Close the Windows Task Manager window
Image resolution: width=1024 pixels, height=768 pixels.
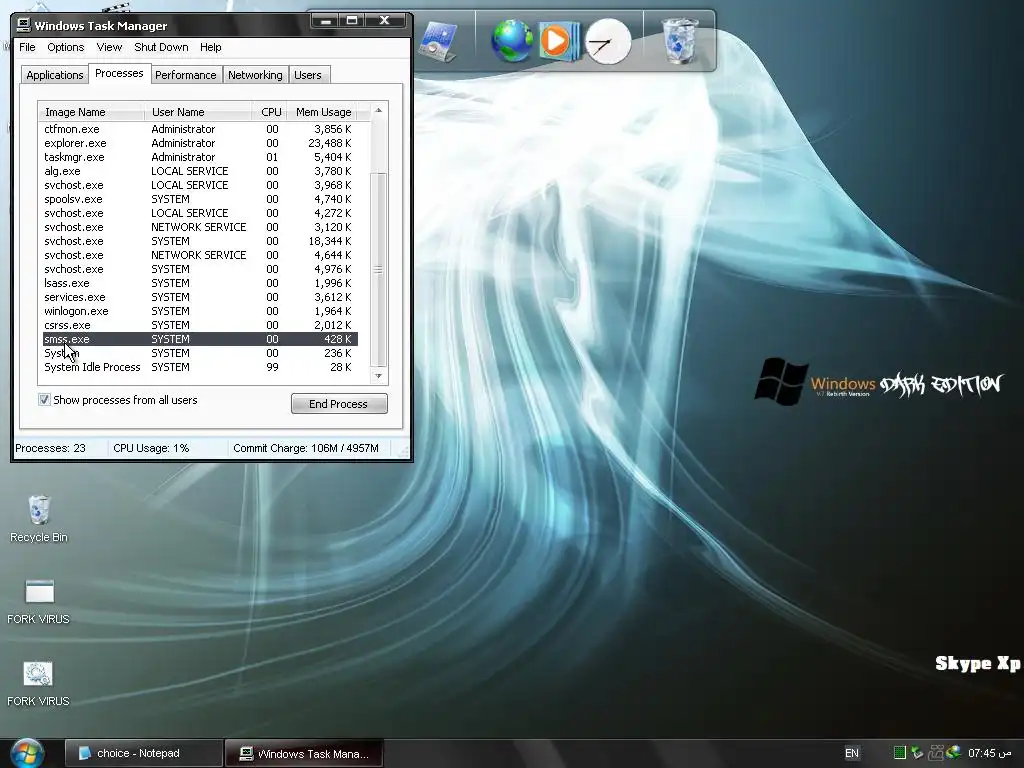click(385, 21)
